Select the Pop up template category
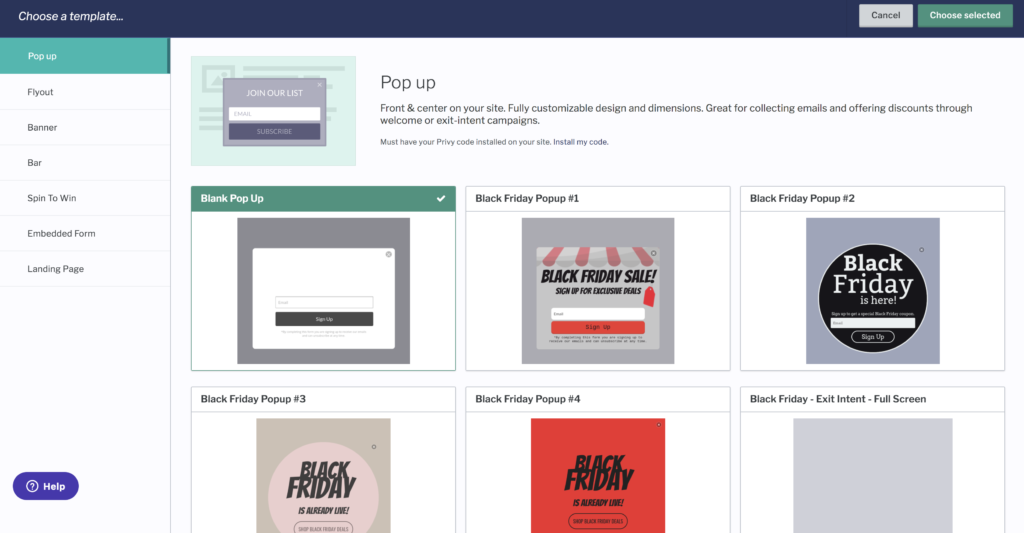 click(85, 56)
